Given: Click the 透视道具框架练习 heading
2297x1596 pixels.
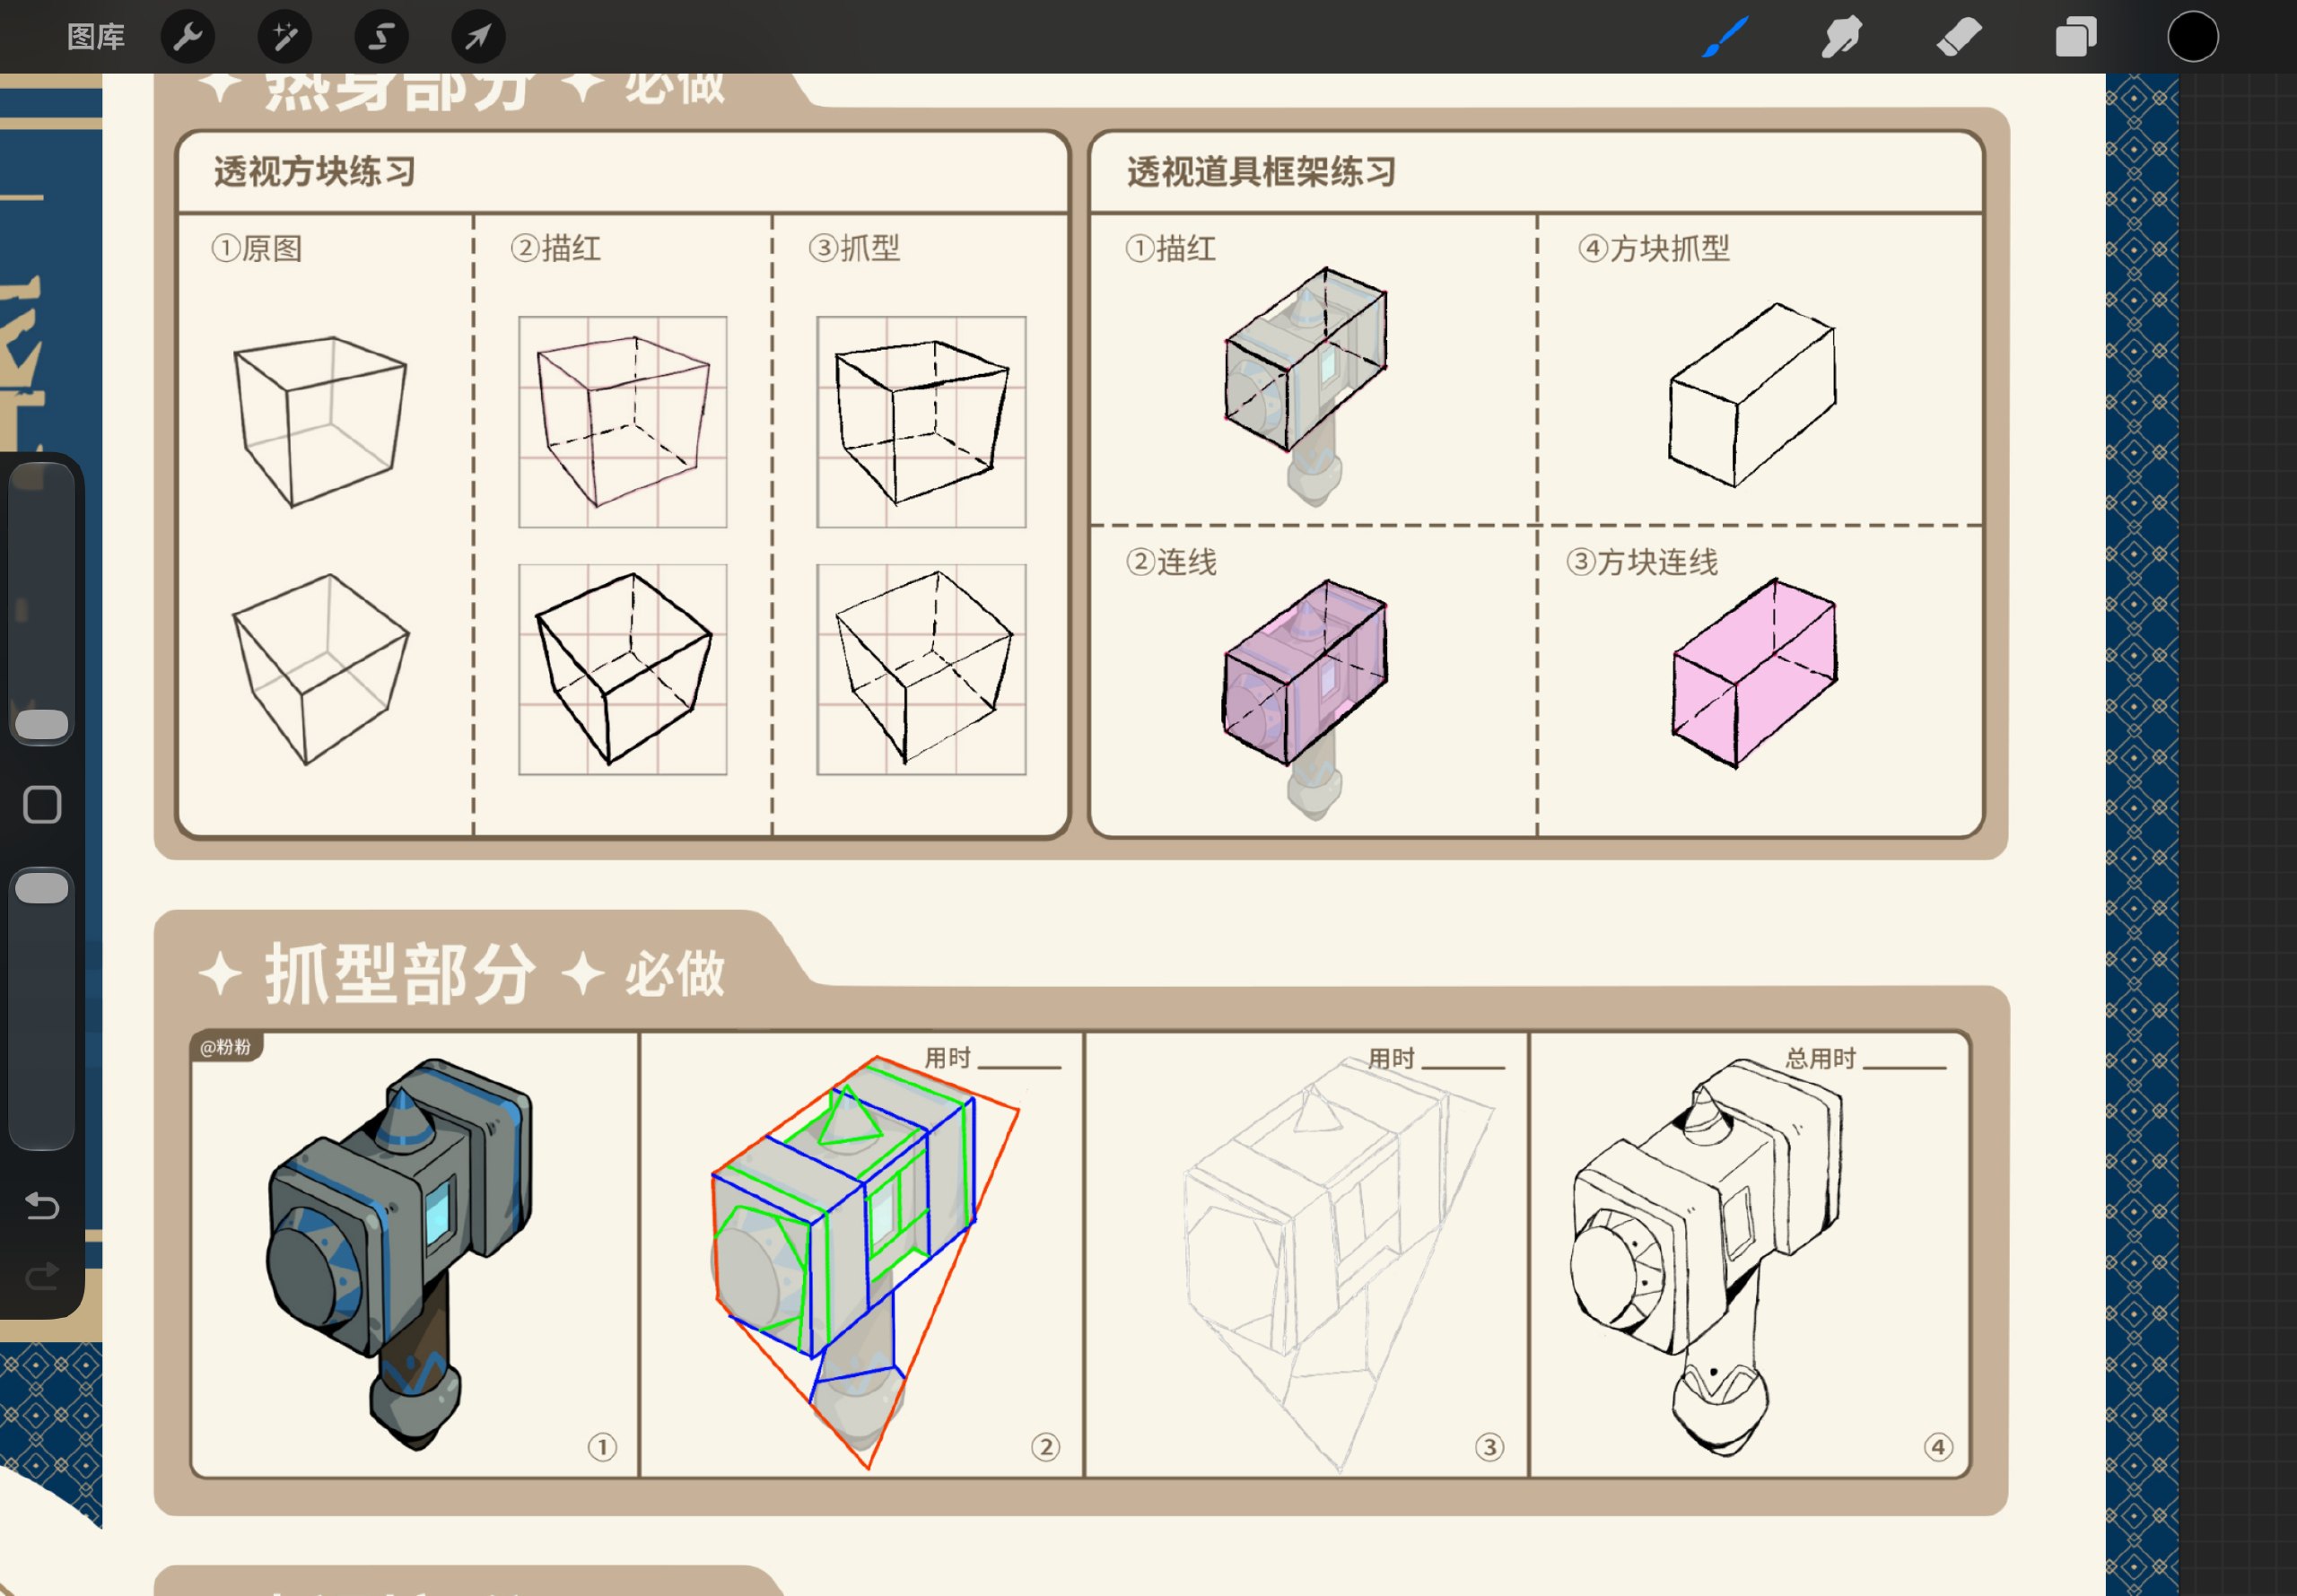Looking at the screenshot, I should [1261, 172].
